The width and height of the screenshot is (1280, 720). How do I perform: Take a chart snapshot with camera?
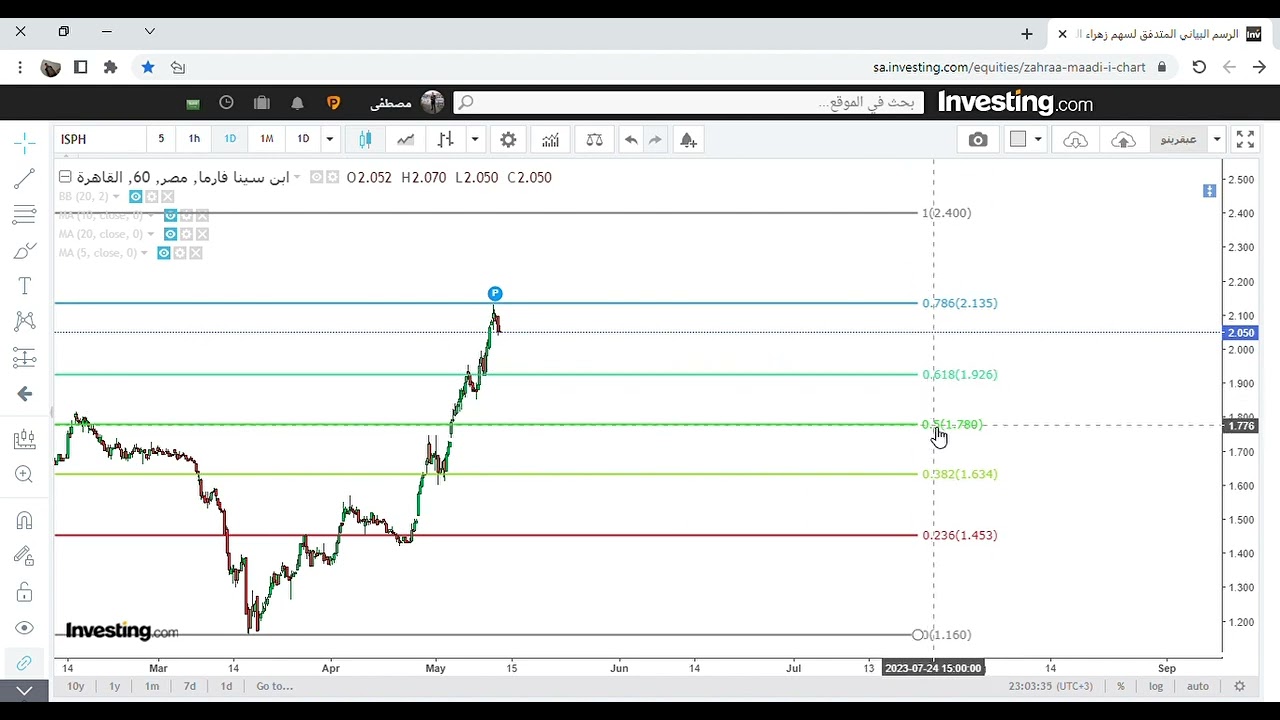tap(978, 140)
